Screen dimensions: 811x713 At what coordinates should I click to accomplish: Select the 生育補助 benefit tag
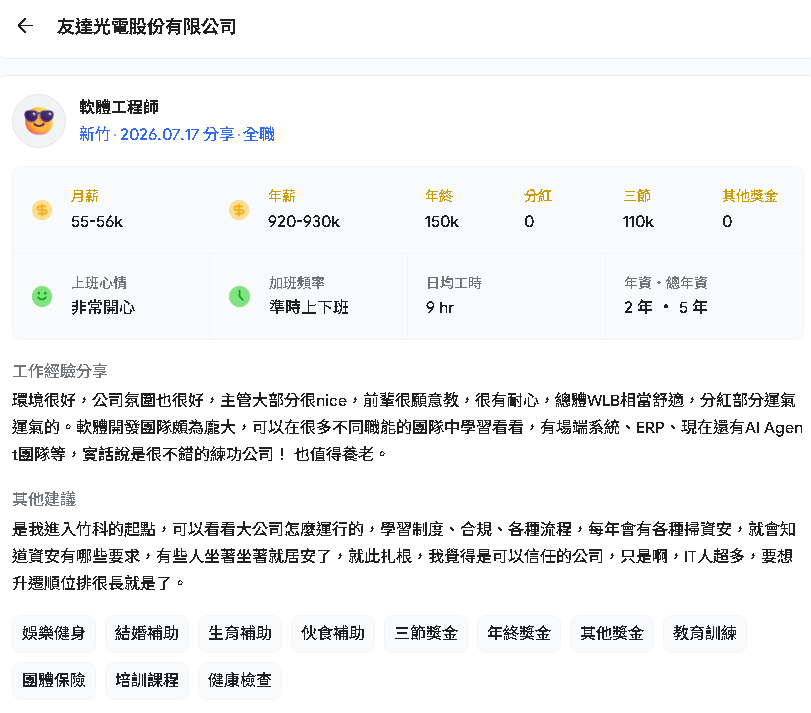[240, 633]
